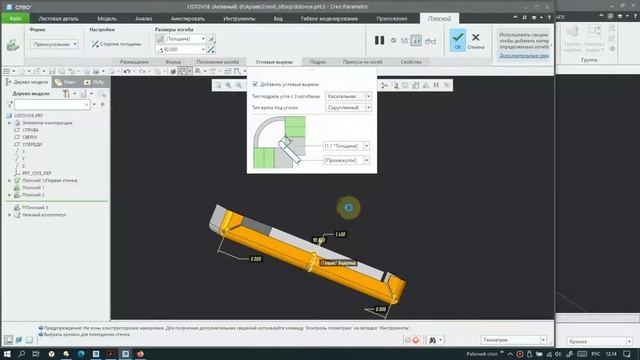The image size is (640, 360).
Task: Expand Плоский 1 (Первая стенка) node
Action: [9, 180]
